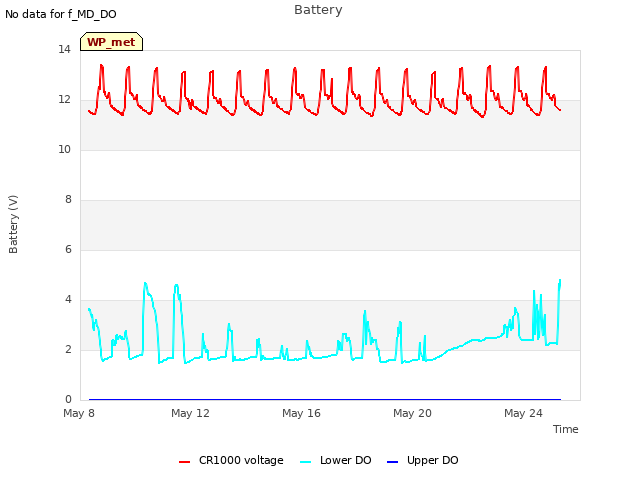Toggle Upper DO legend entry

coord(422,461)
